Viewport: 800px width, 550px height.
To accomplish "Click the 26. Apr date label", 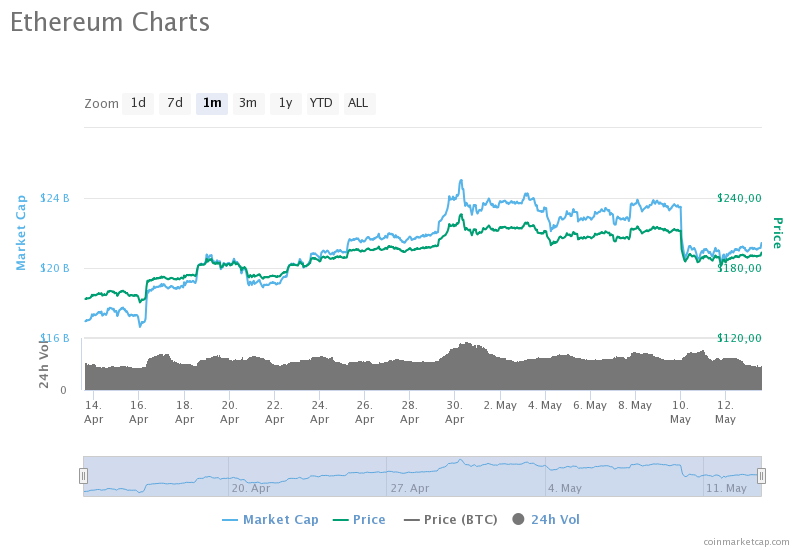I will 364,412.
